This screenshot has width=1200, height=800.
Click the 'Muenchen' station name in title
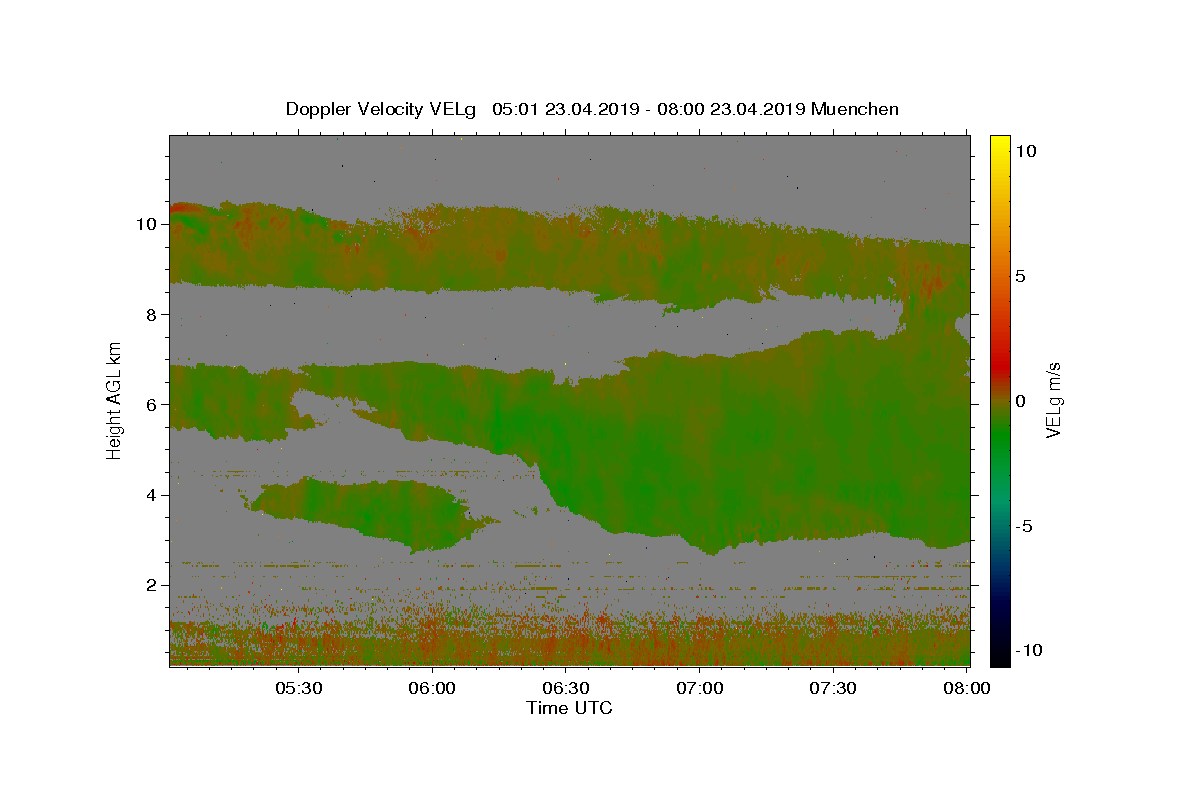855,109
